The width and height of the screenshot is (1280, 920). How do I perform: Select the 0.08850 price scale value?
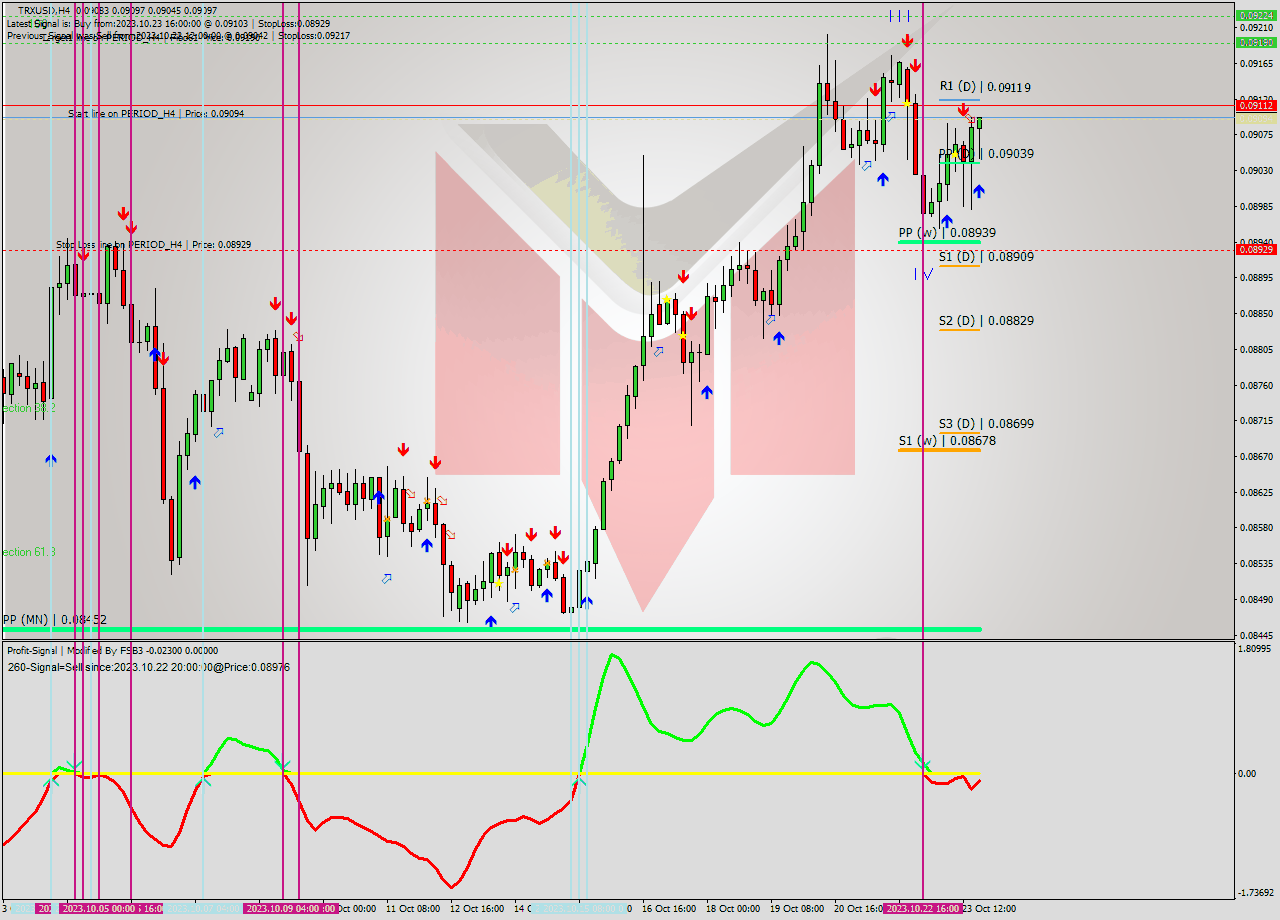(1256, 313)
